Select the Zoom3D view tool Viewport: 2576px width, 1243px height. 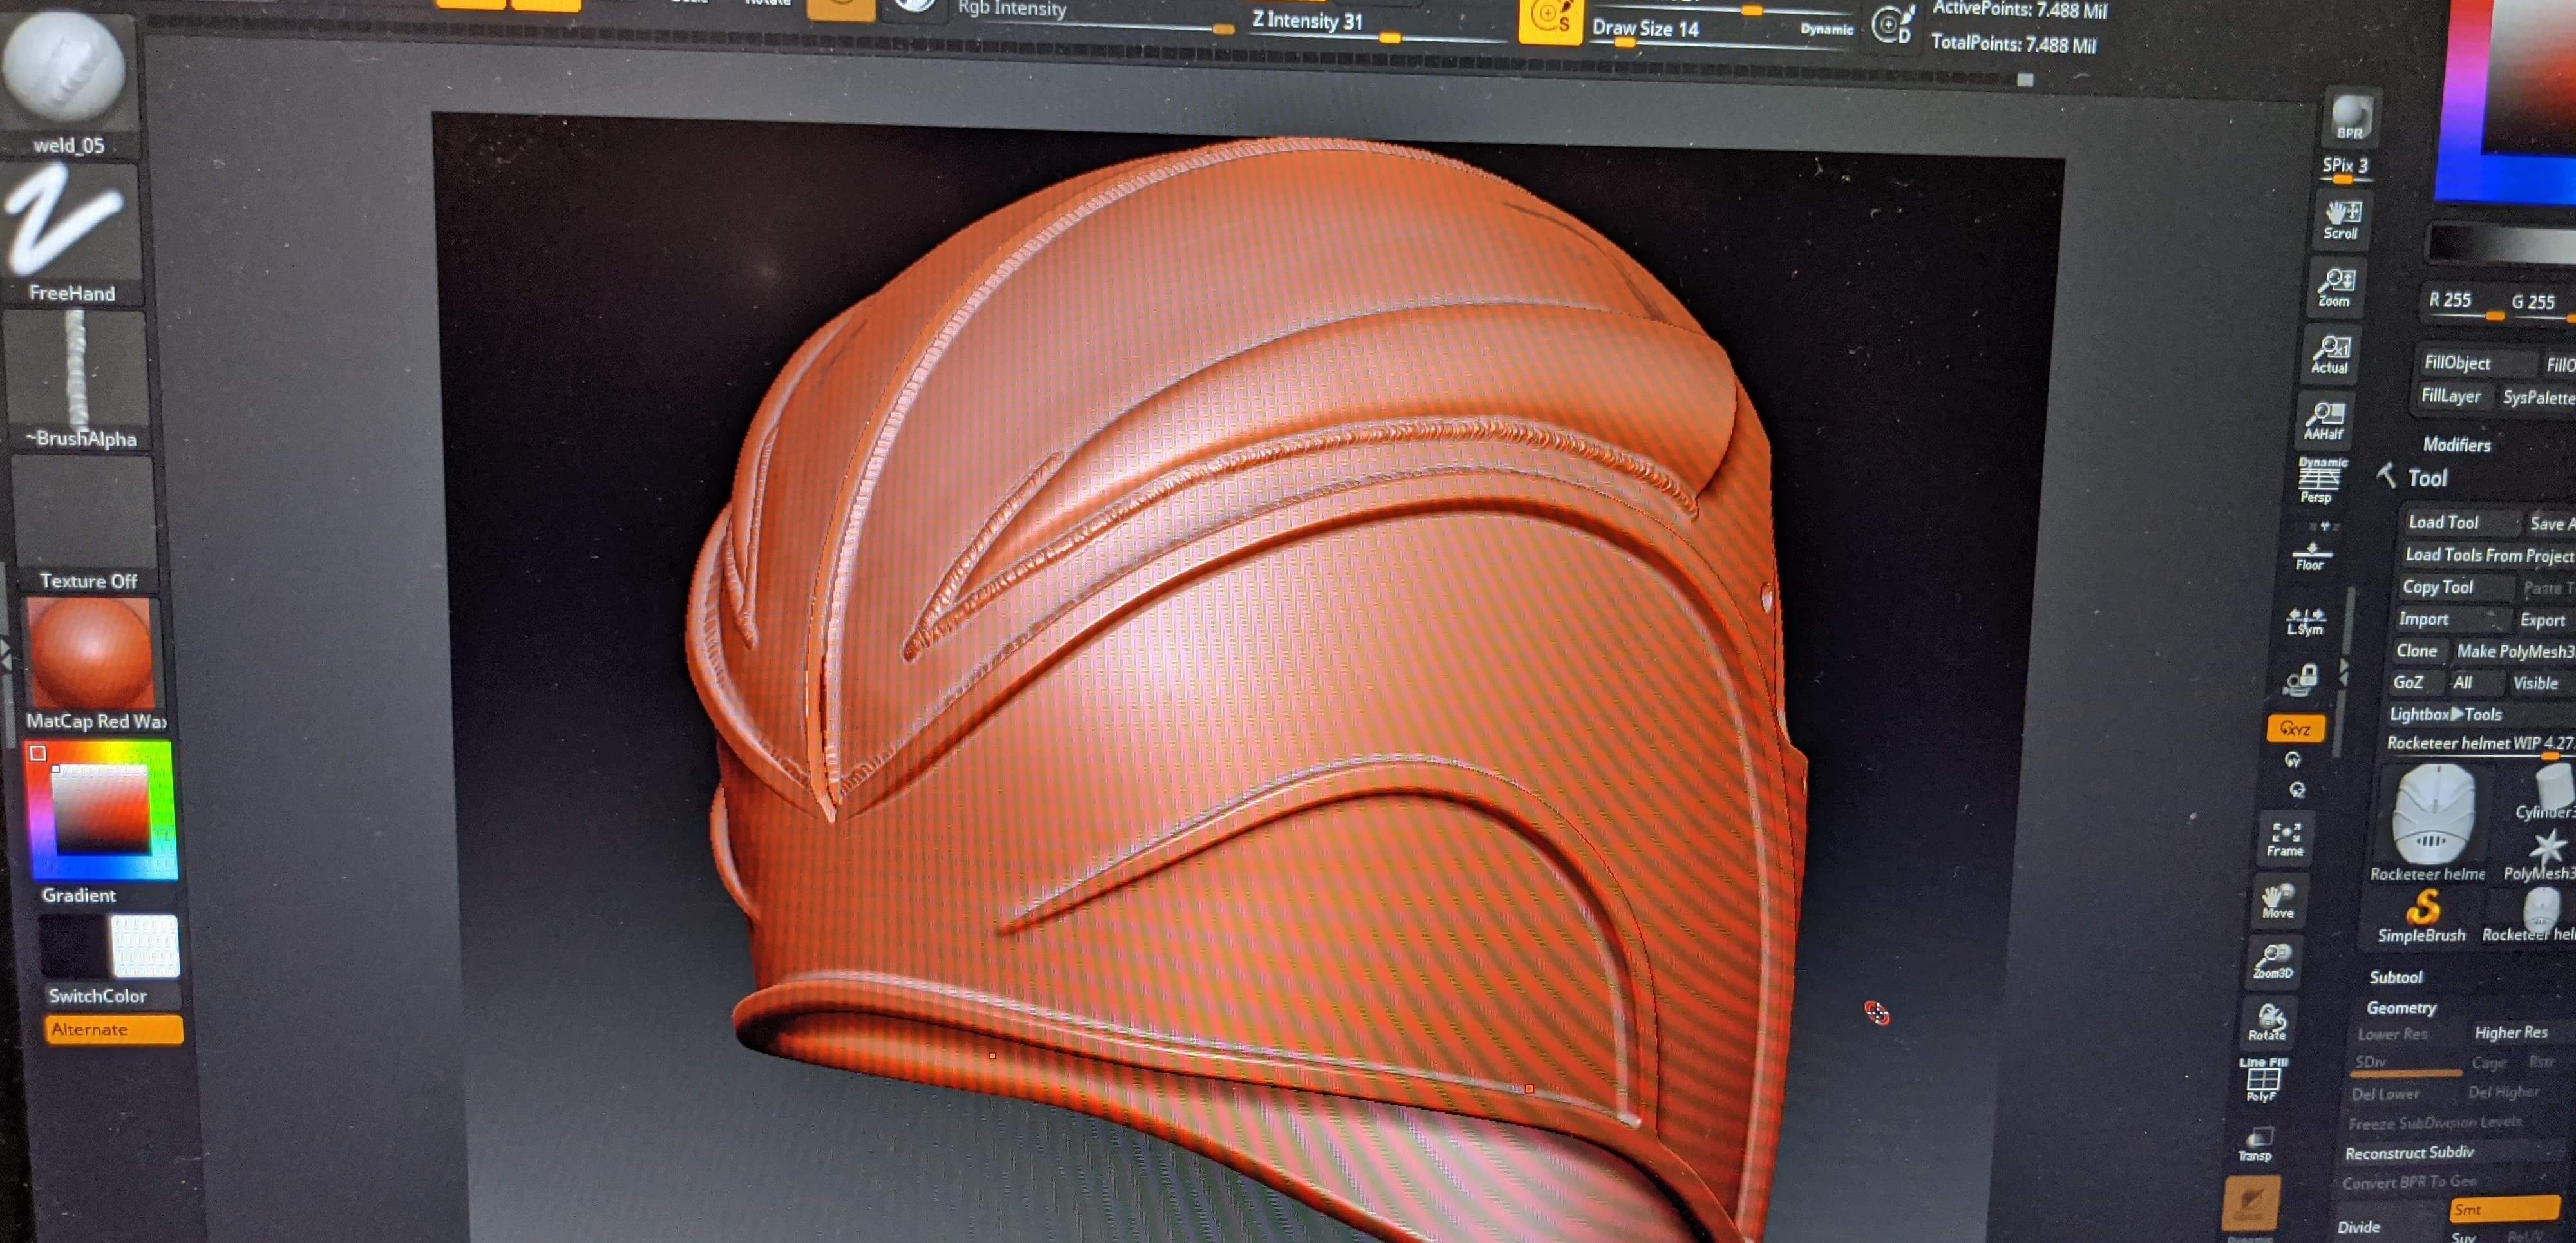(x=2273, y=960)
